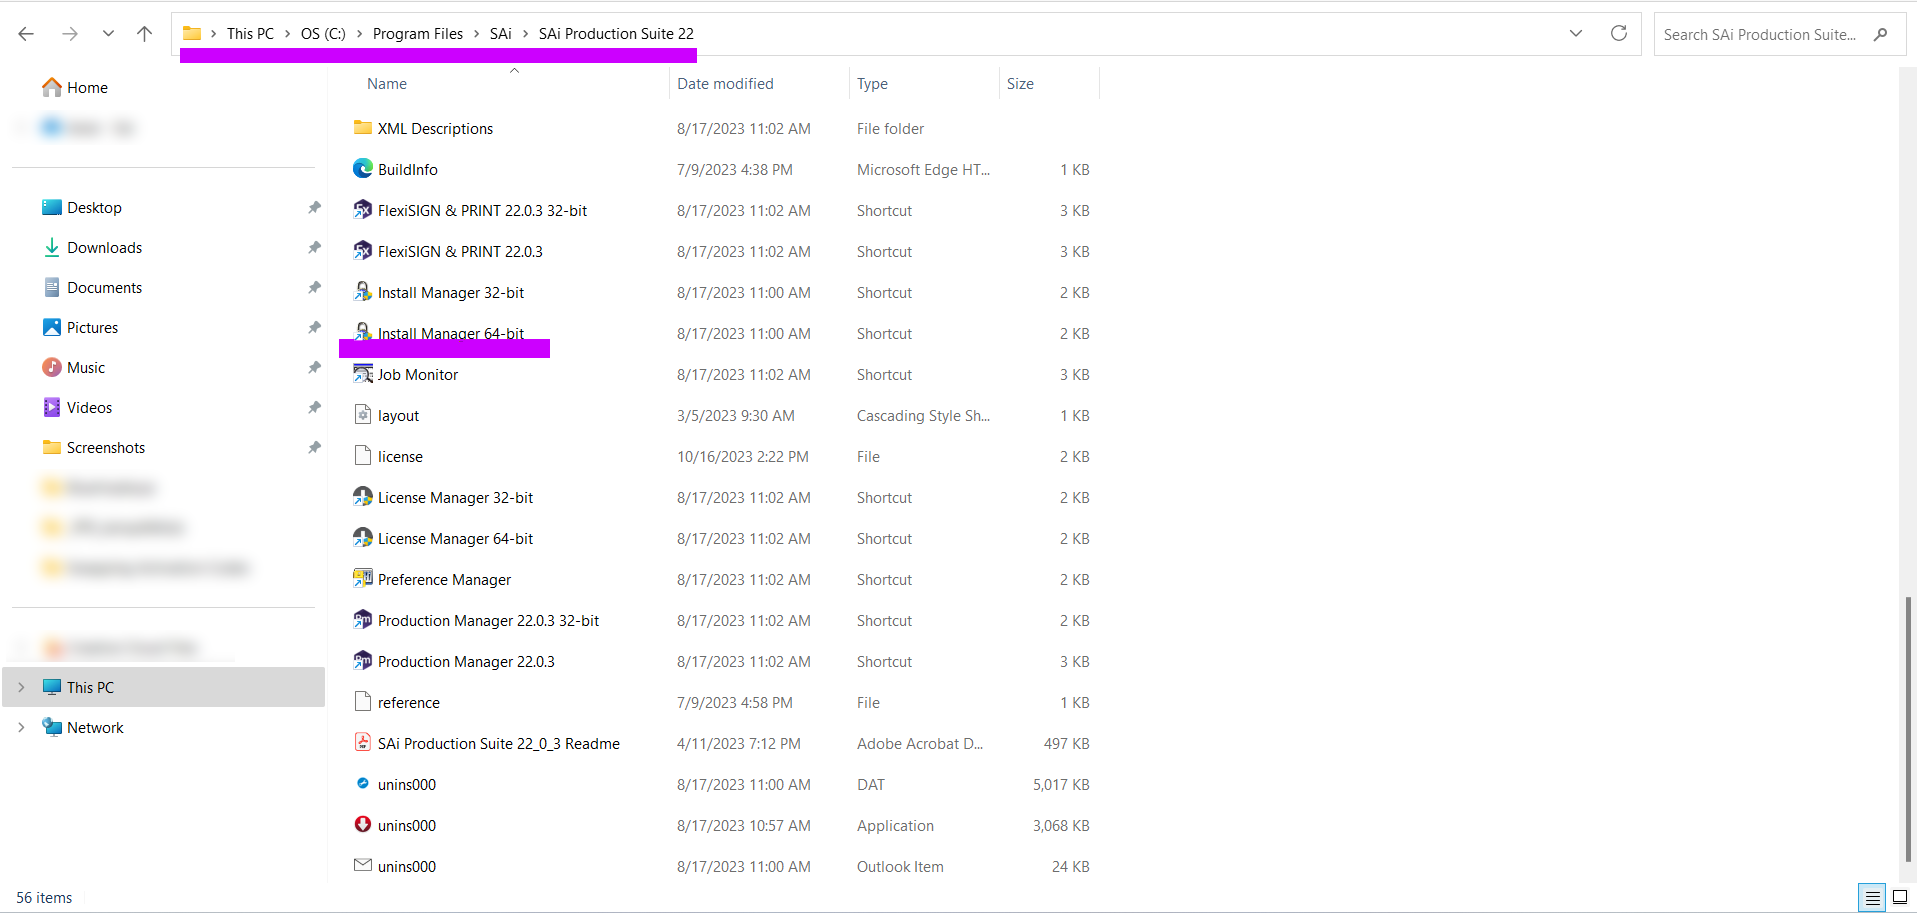1917x913 pixels.
Task: Select layout stylesheet file icon
Action: coord(363,415)
